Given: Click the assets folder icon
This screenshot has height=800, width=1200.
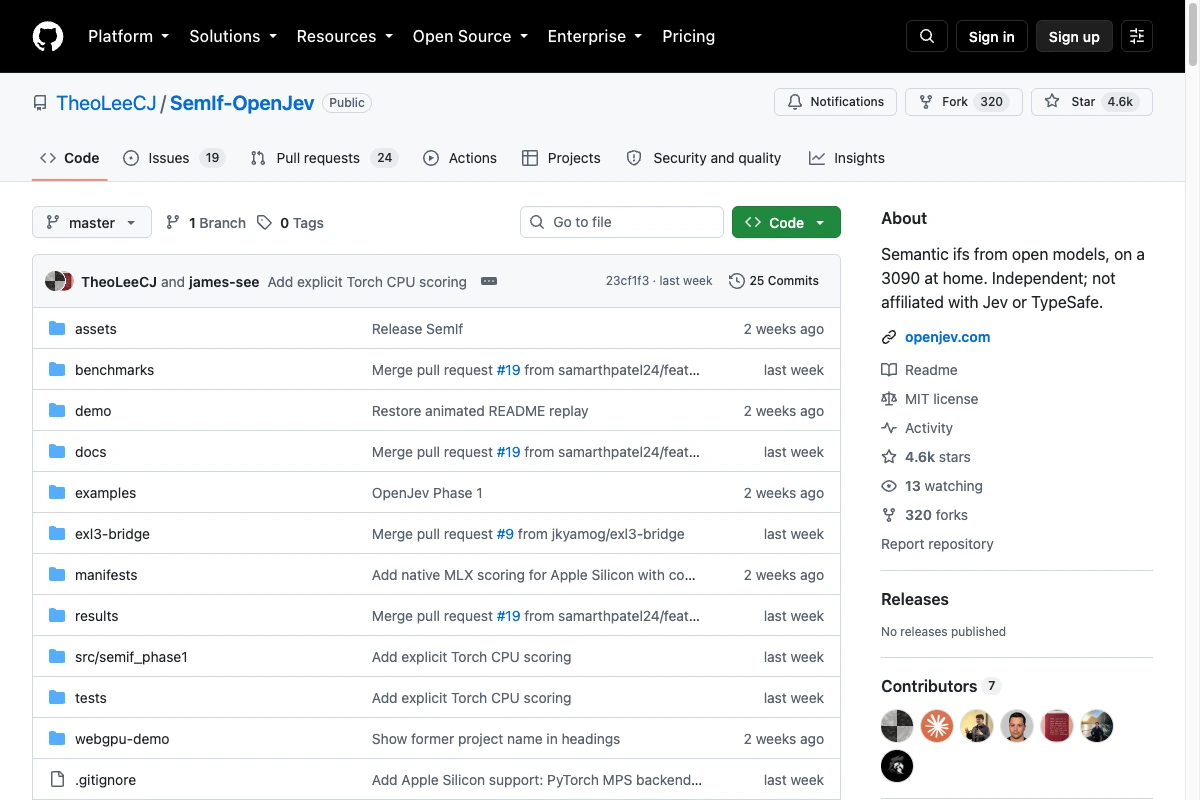Looking at the screenshot, I should (57, 329).
